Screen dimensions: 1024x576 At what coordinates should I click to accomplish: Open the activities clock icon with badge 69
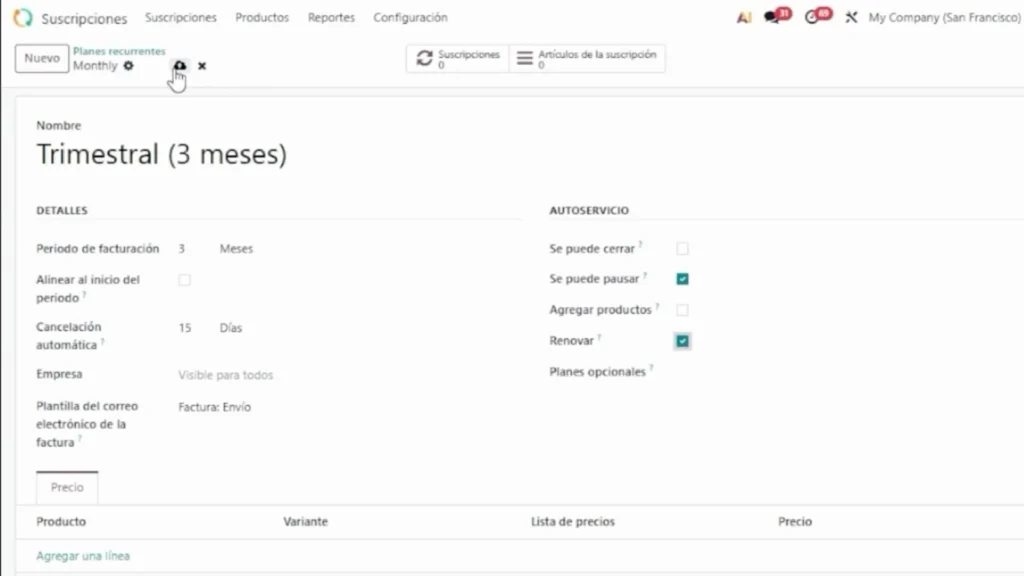tap(814, 18)
